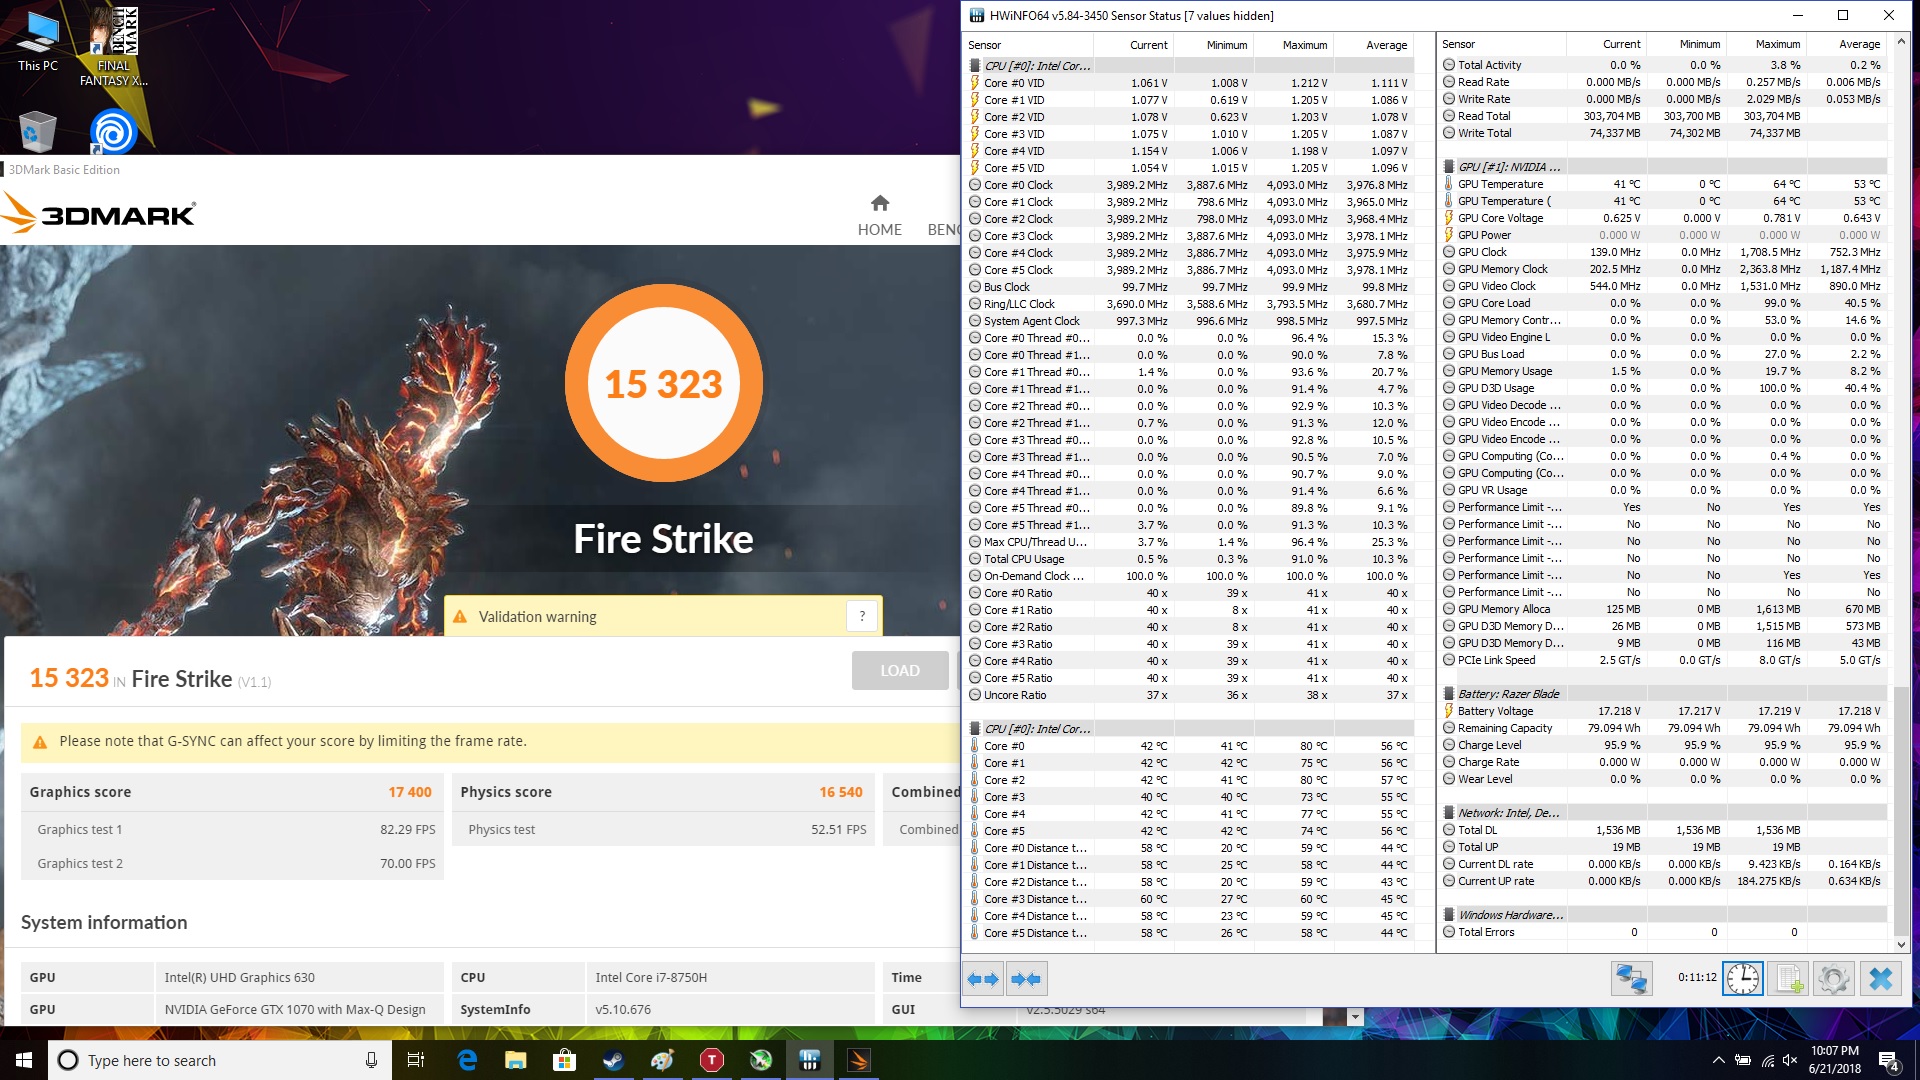Select the PCIe Link Speed row

pyautogui.click(x=1664, y=660)
